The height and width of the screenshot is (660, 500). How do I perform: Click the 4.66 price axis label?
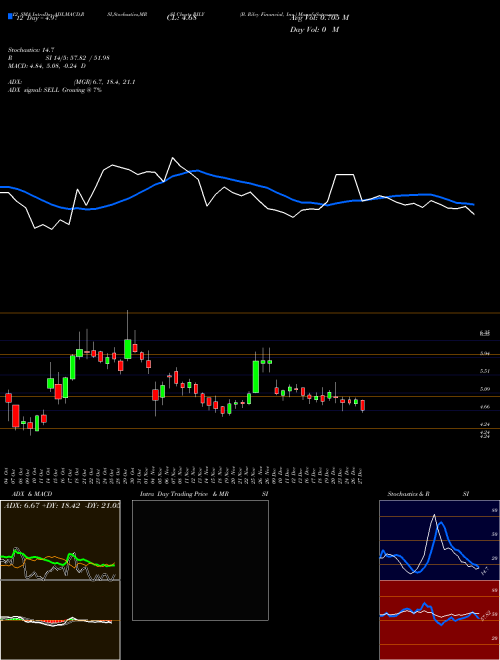pyautogui.click(x=485, y=407)
